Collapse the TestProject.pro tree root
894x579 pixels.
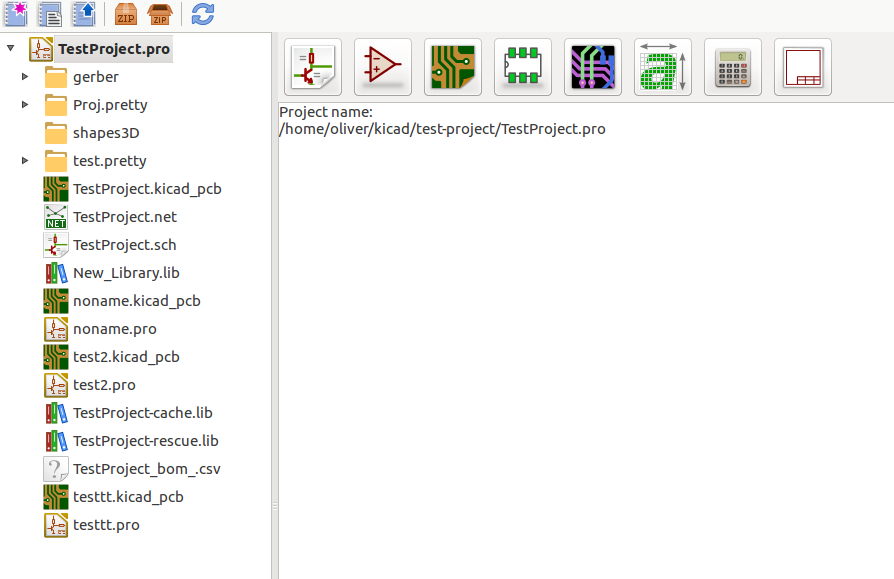[10, 48]
